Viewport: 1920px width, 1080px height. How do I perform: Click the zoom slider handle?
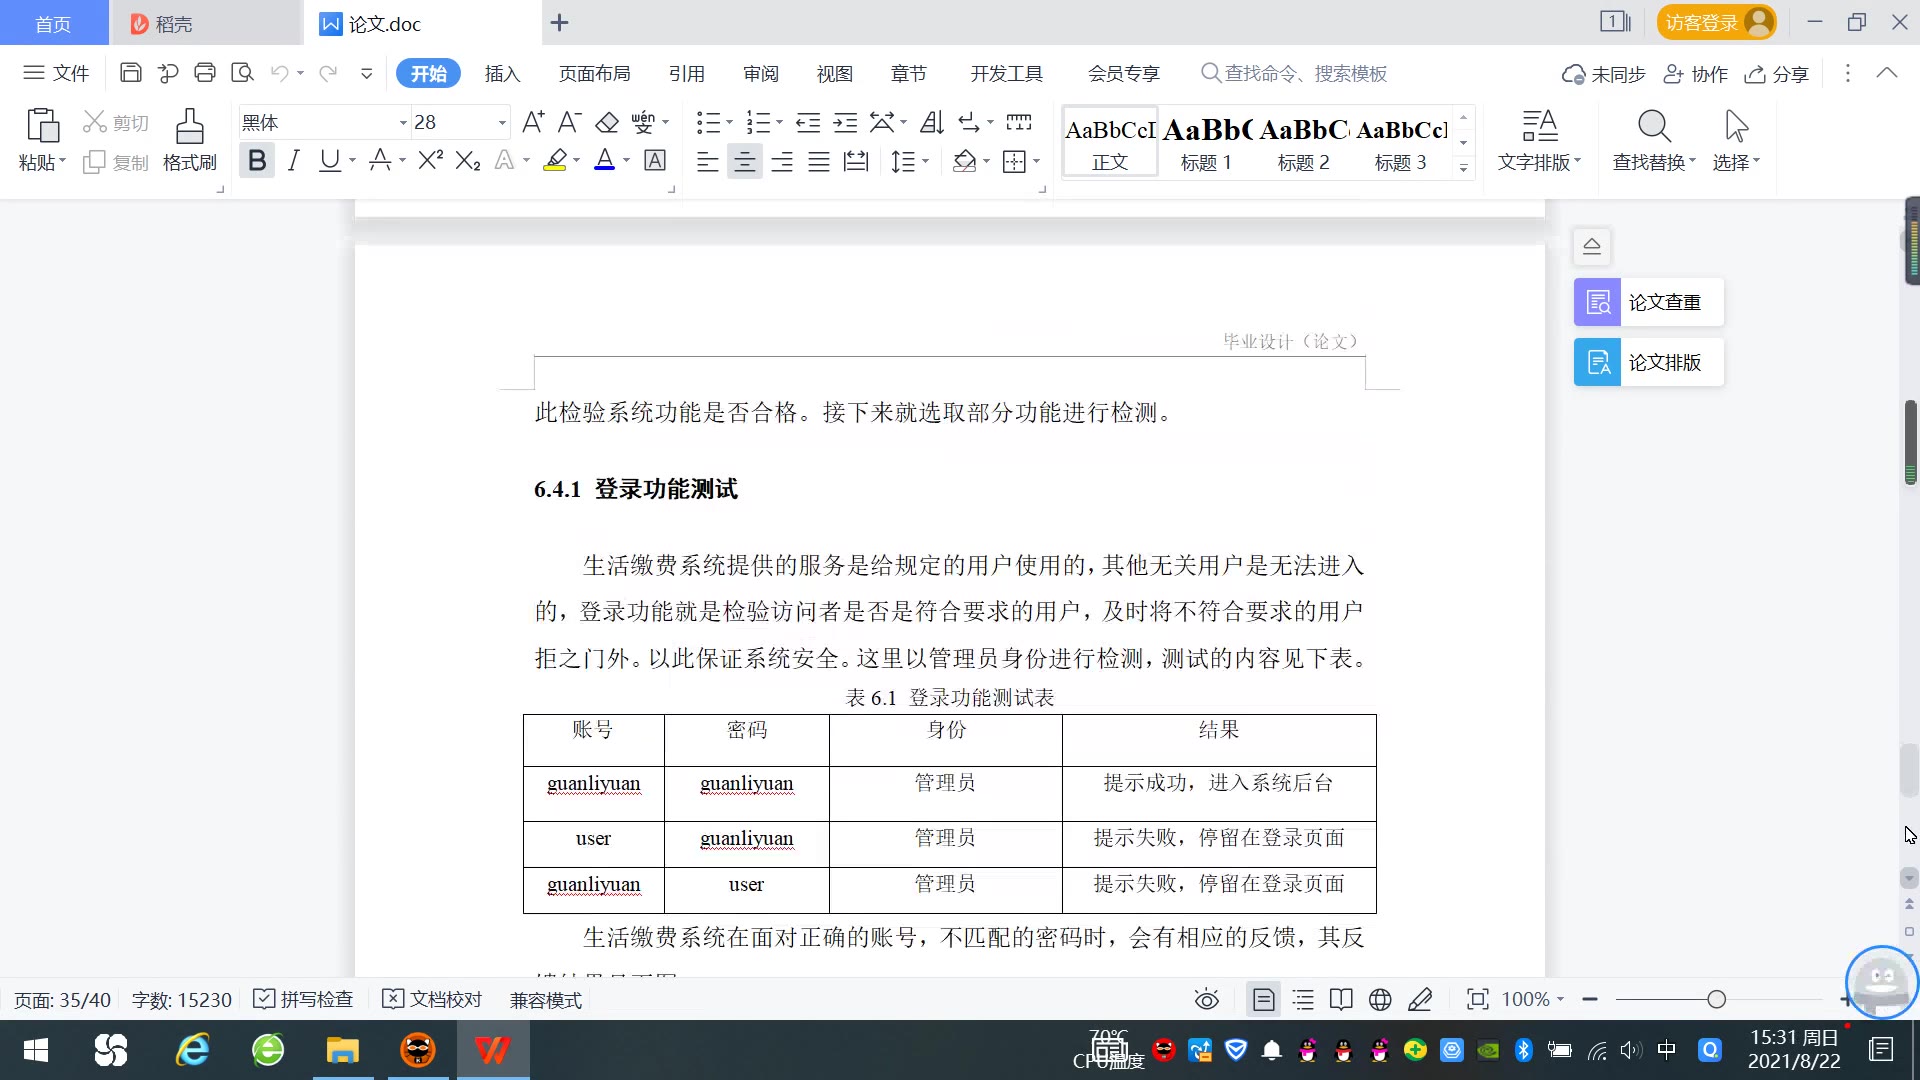1716,1000
